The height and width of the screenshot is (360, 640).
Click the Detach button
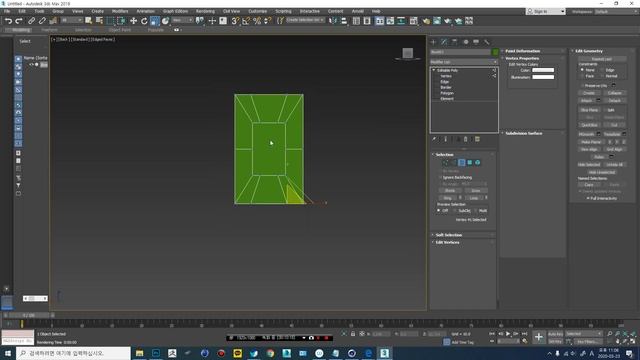click(x=614, y=100)
